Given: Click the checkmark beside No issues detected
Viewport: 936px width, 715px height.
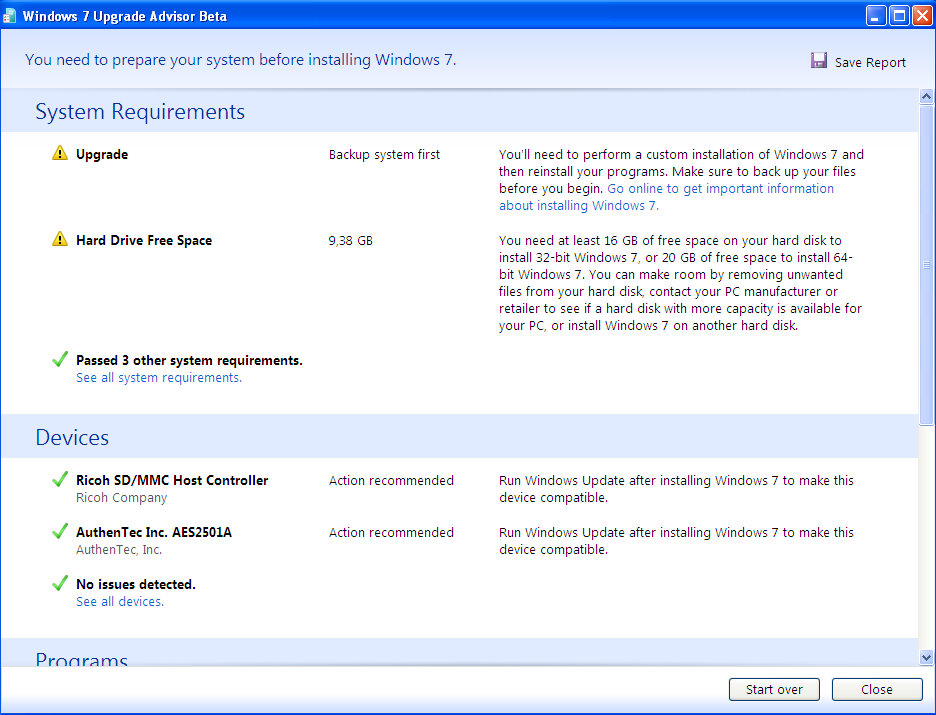Looking at the screenshot, I should pyautogui.click(x=60, y=583).
